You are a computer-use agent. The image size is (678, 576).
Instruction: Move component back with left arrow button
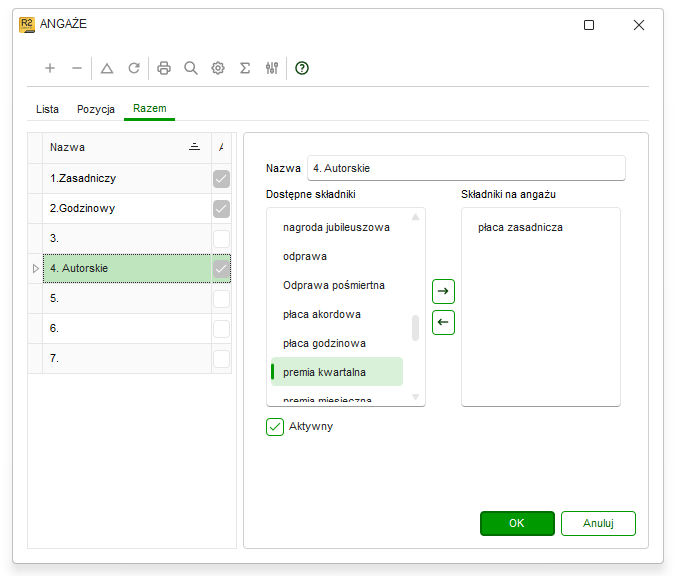(443, 323)
